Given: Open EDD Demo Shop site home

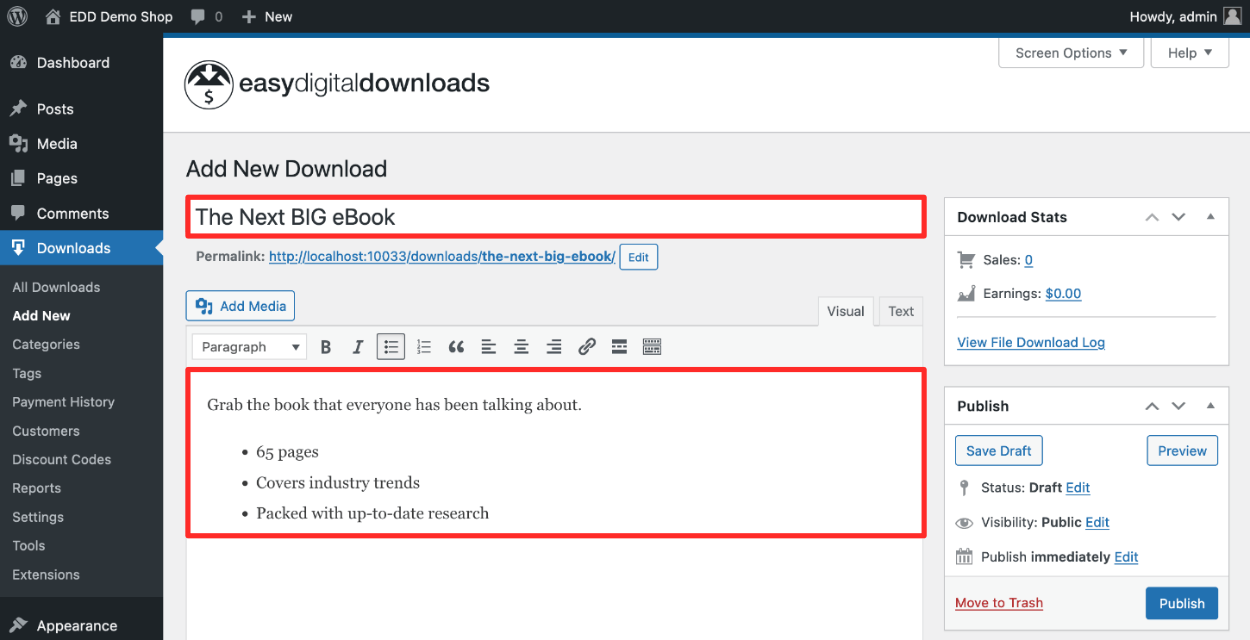Looking at the screenshot, I should [x=109, y=16].
